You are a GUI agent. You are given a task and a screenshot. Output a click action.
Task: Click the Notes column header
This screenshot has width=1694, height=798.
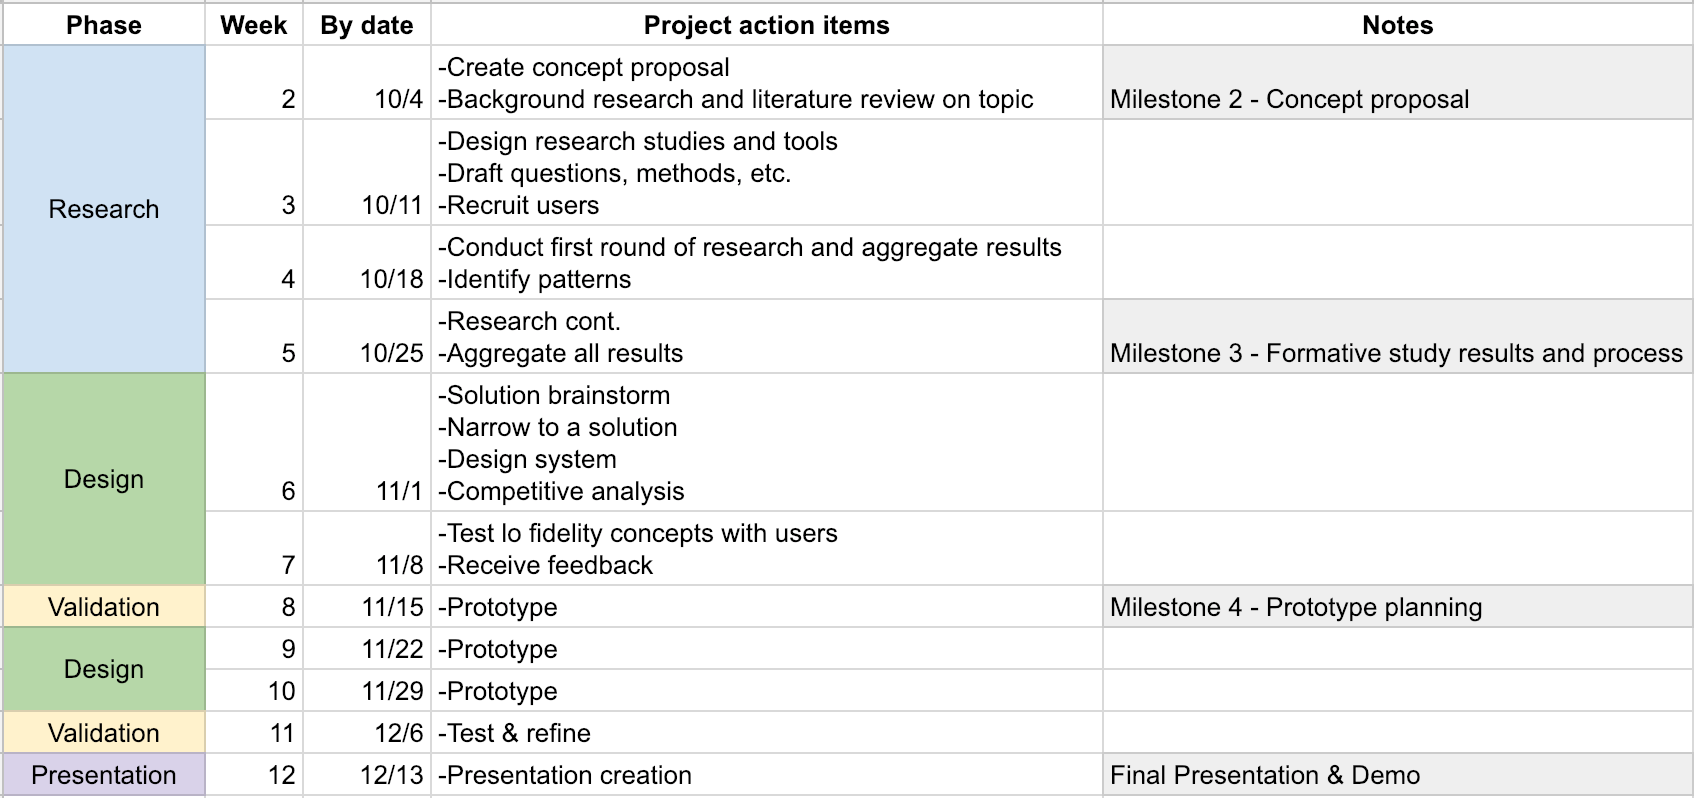coord(1397,25)
